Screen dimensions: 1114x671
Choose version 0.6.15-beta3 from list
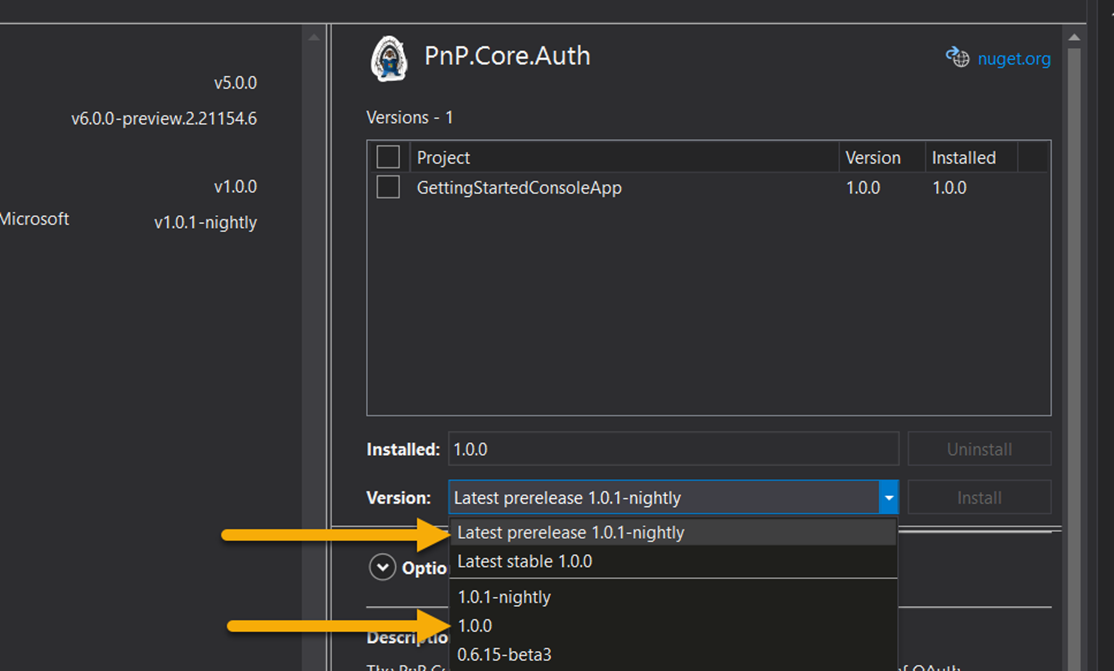[505, 655]
